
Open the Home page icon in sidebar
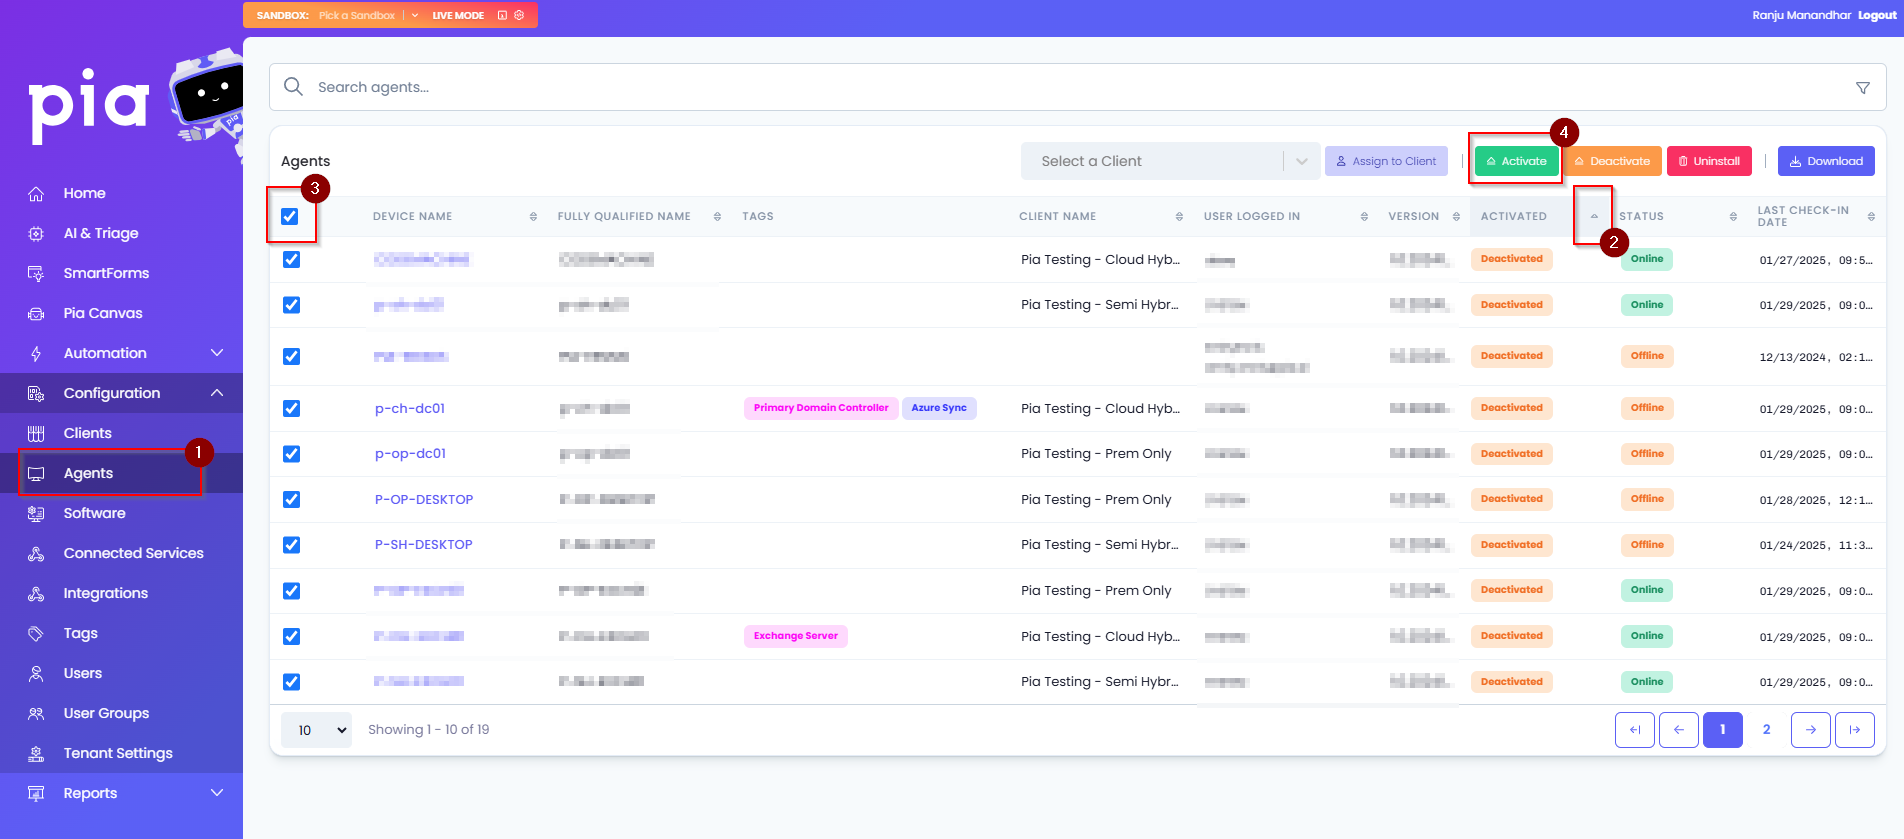36,194
